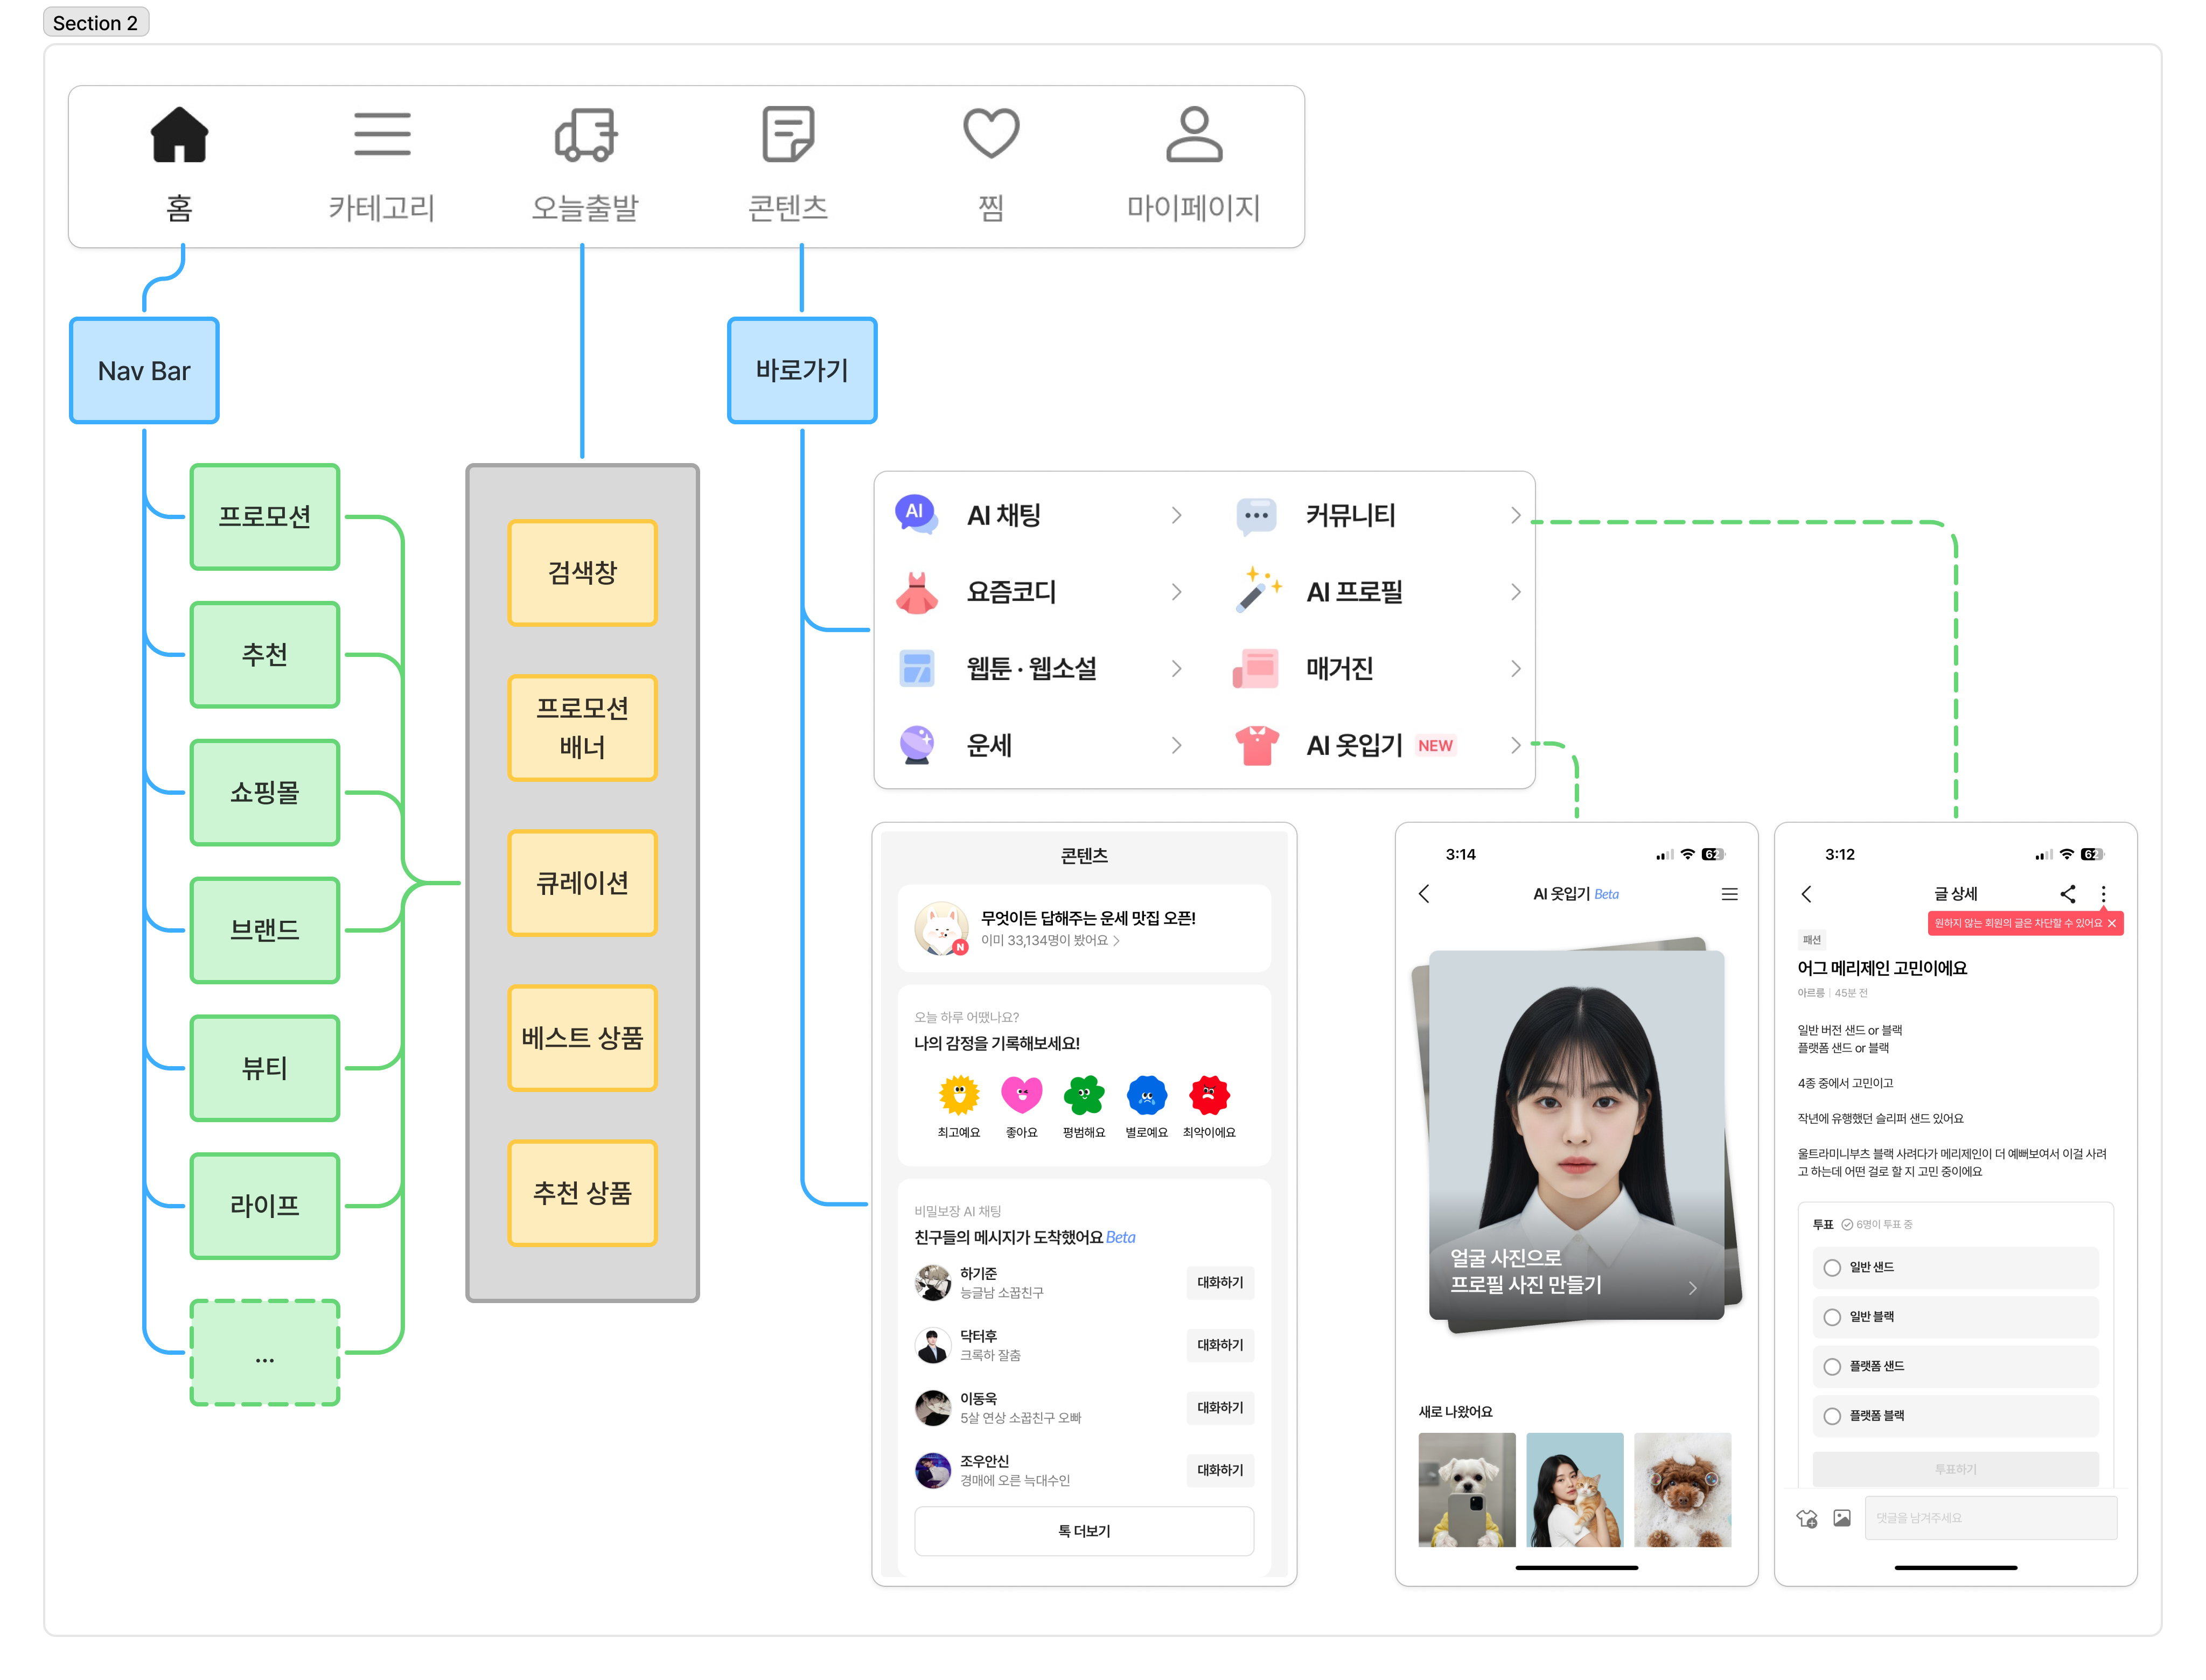Click the home icon in nav bar
This screenshot has height=1680, width=2206.
179,135
